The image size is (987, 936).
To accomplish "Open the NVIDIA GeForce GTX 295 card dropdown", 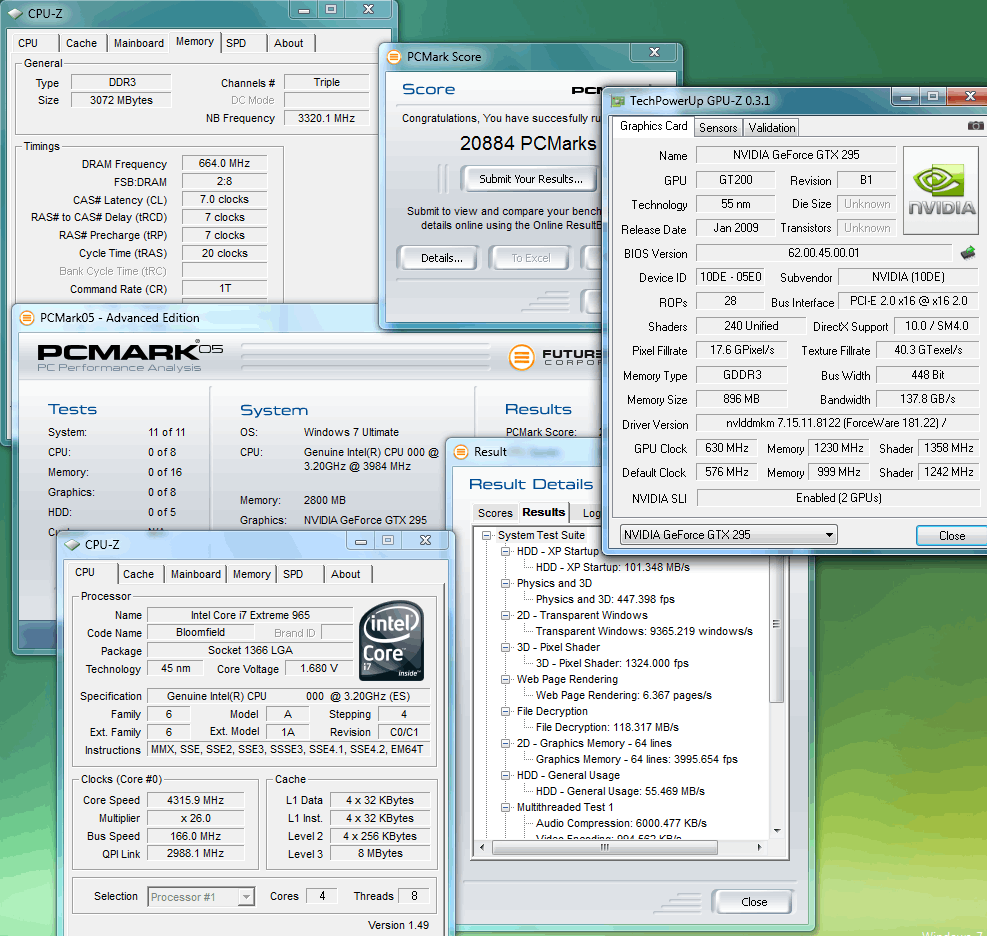I will point(728,535).
